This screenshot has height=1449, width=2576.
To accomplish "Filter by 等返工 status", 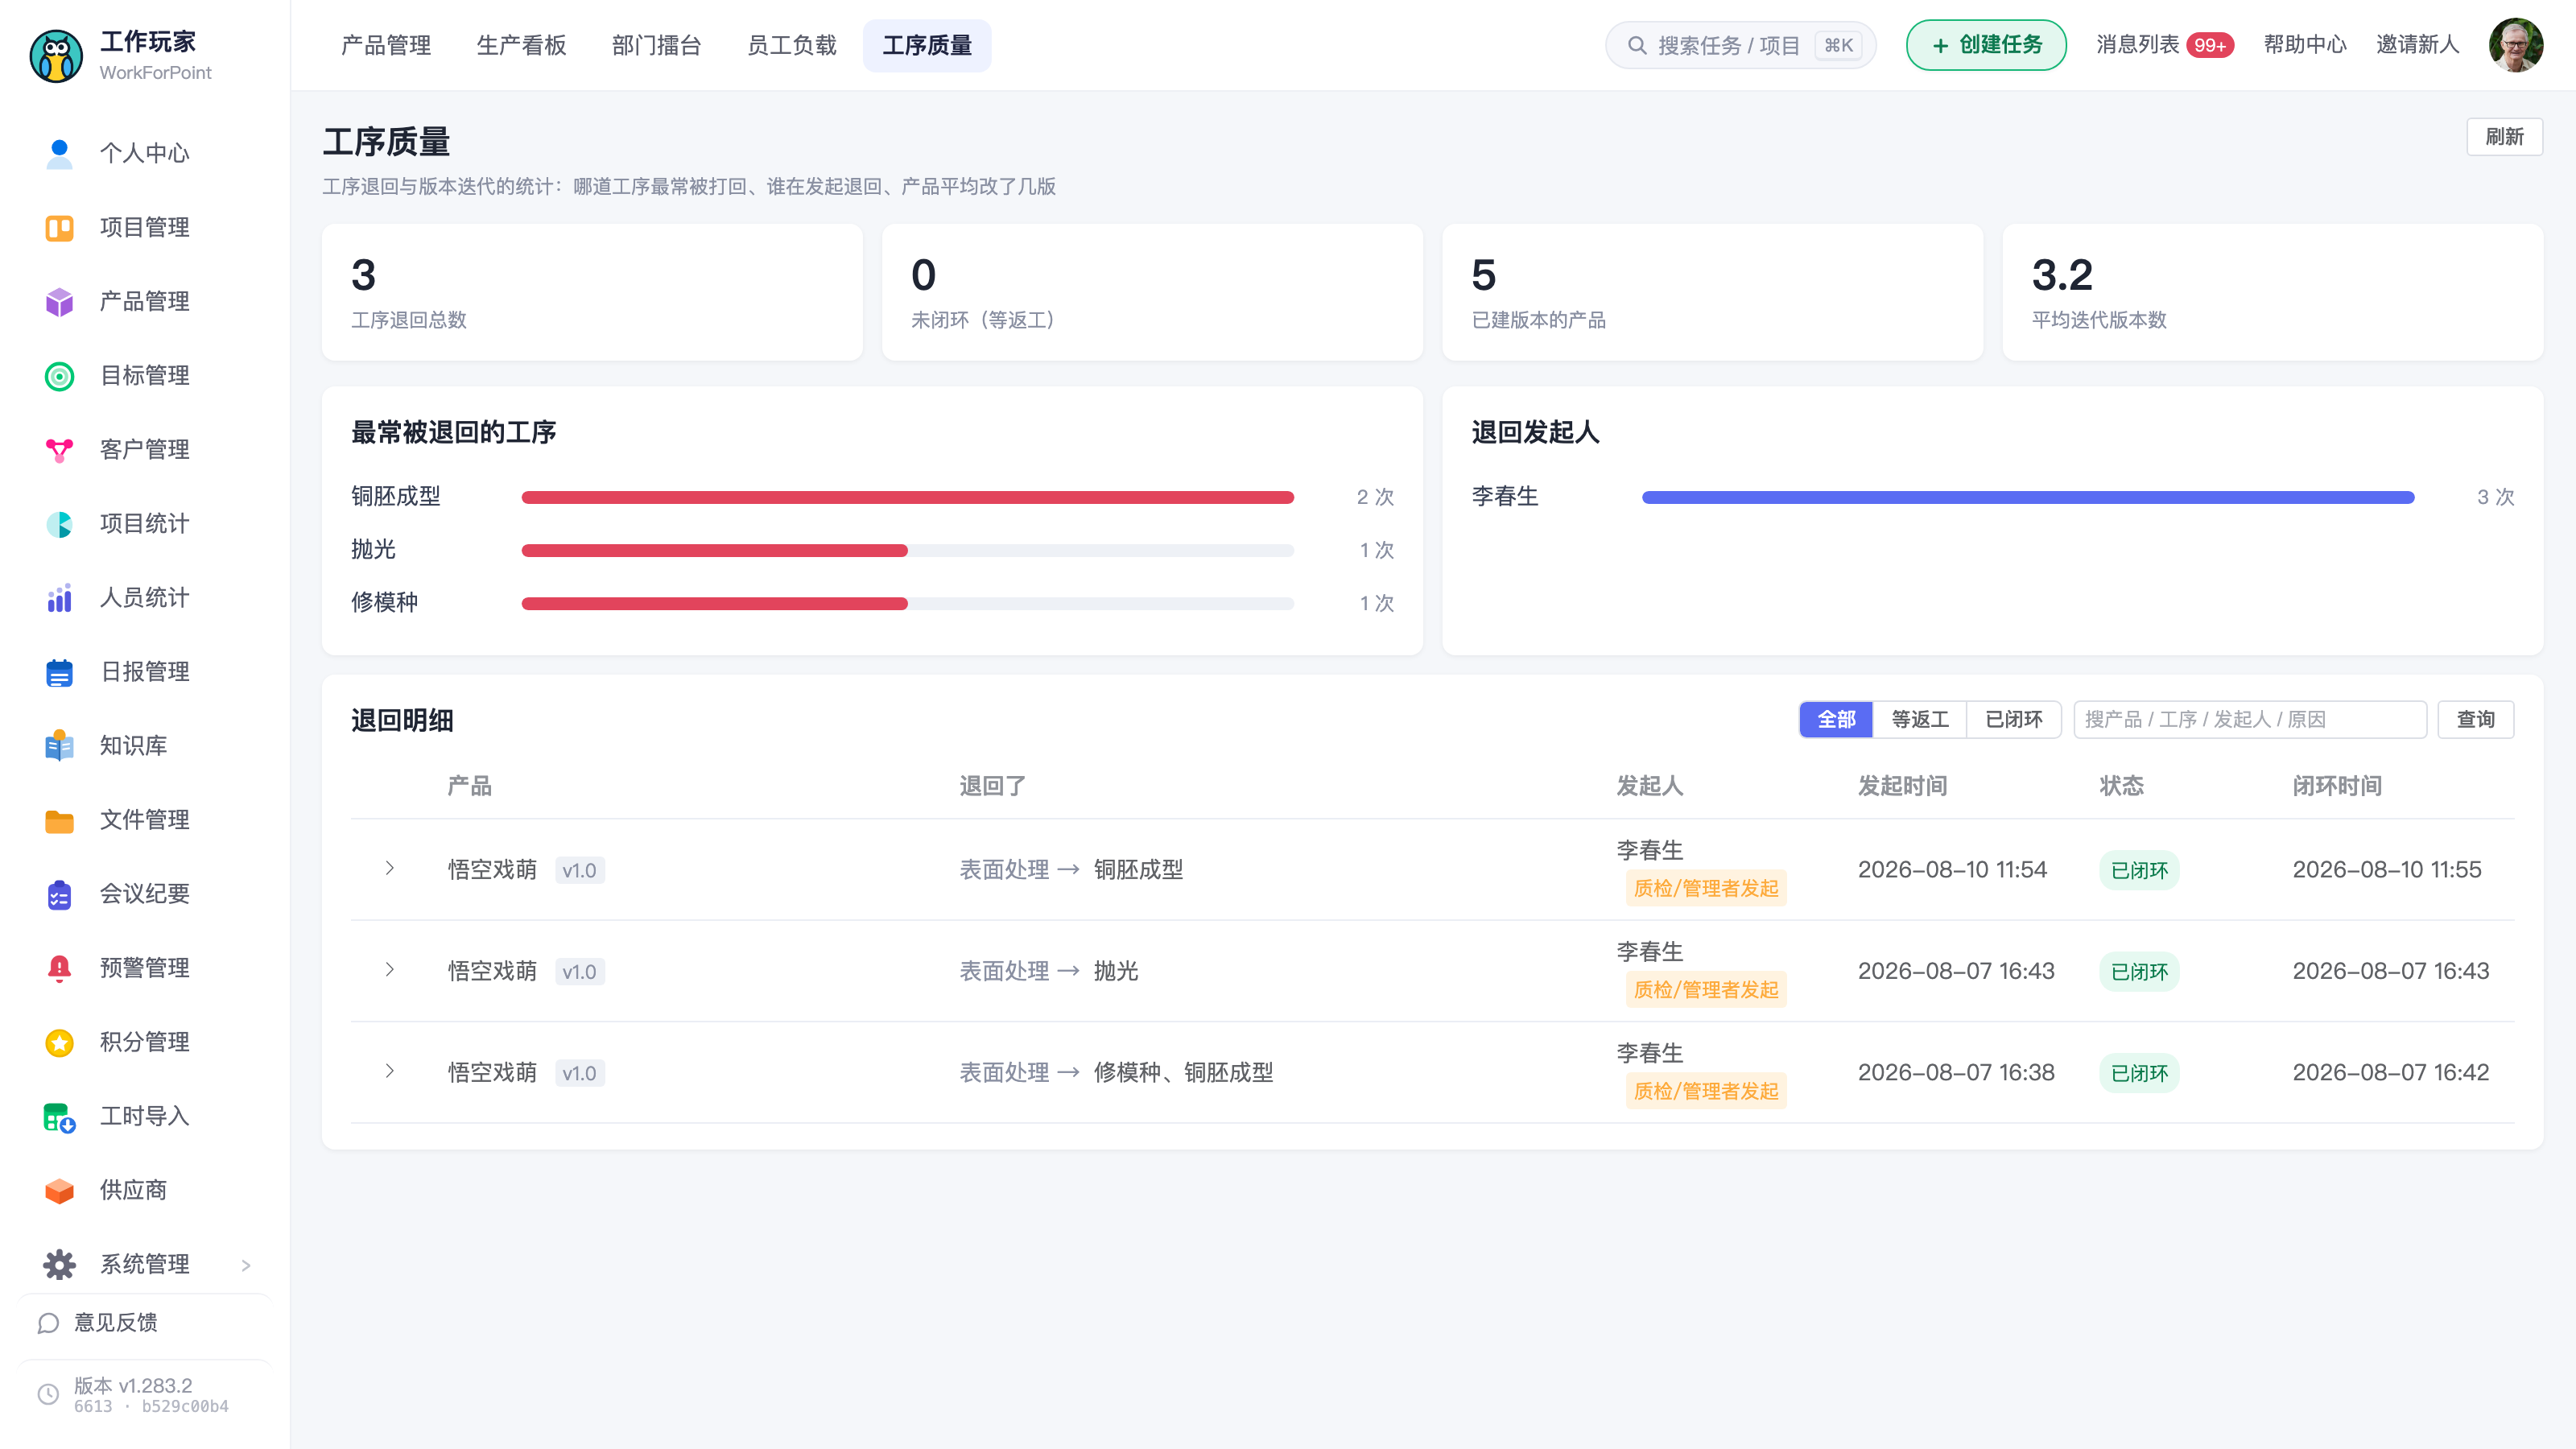I will 1920,719.
